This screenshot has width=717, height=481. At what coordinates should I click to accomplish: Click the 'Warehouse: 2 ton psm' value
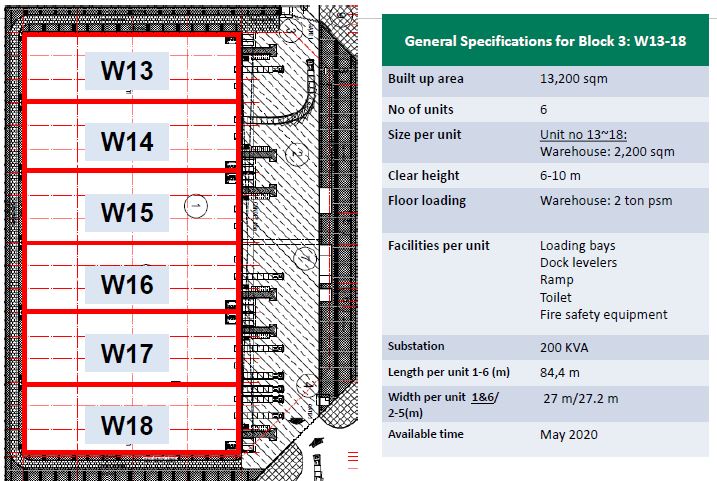tap(606, 201)
